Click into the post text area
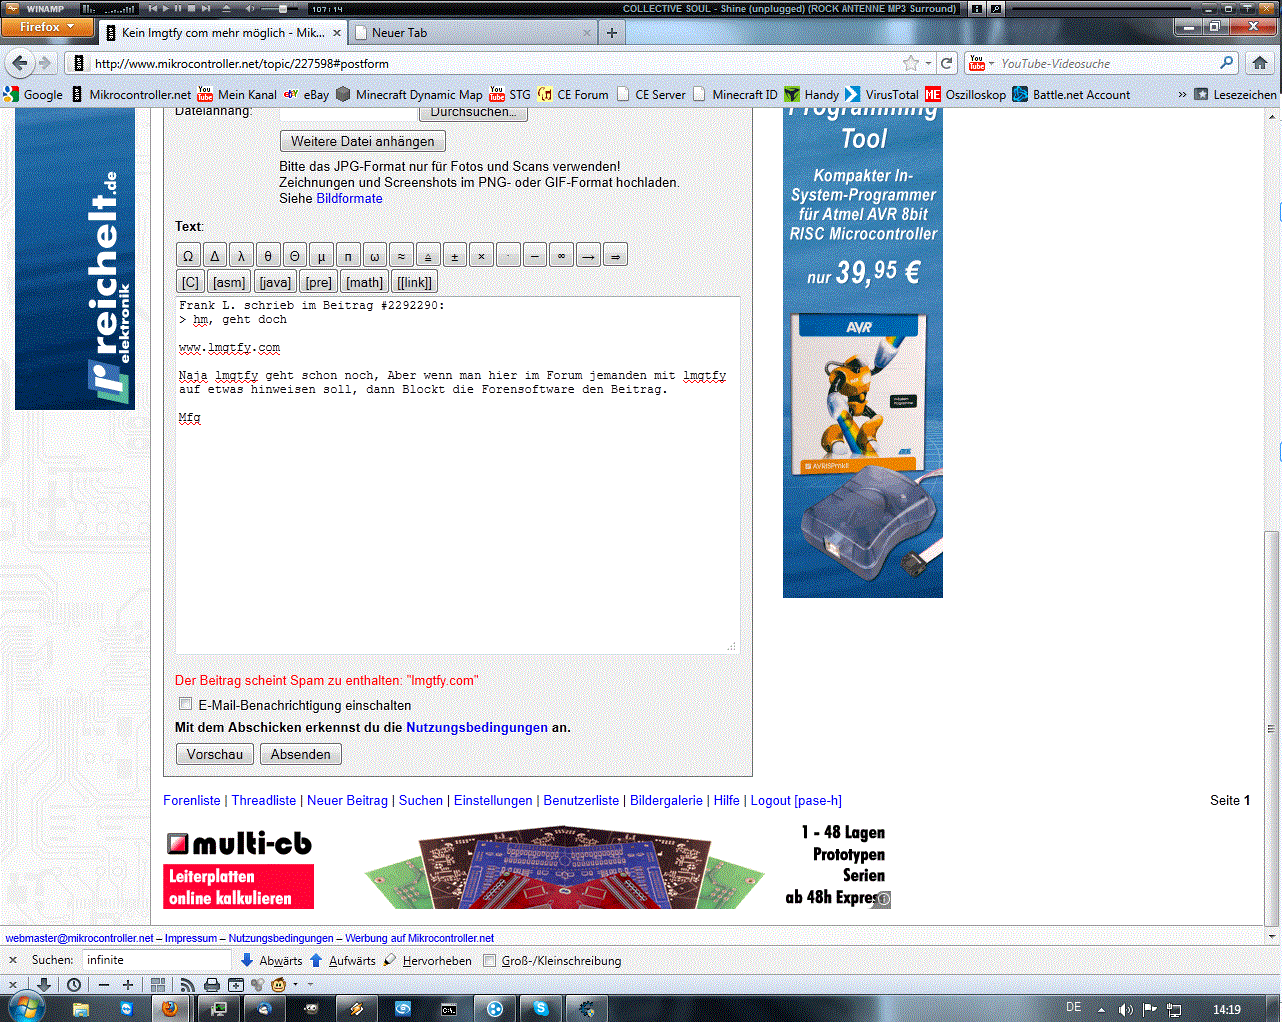This screenshot has height=1022, width=1282. [458, 476]
